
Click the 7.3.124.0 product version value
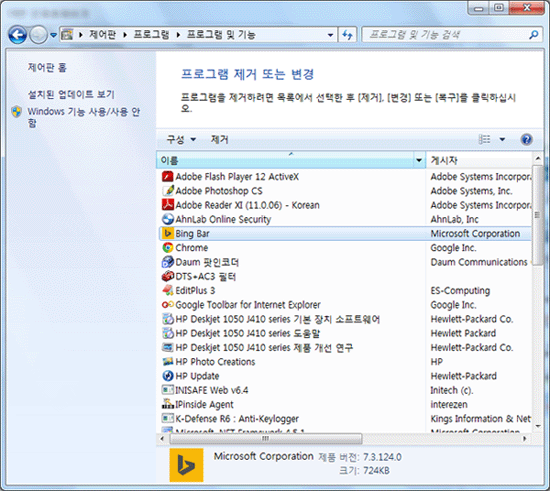(382, 457)
